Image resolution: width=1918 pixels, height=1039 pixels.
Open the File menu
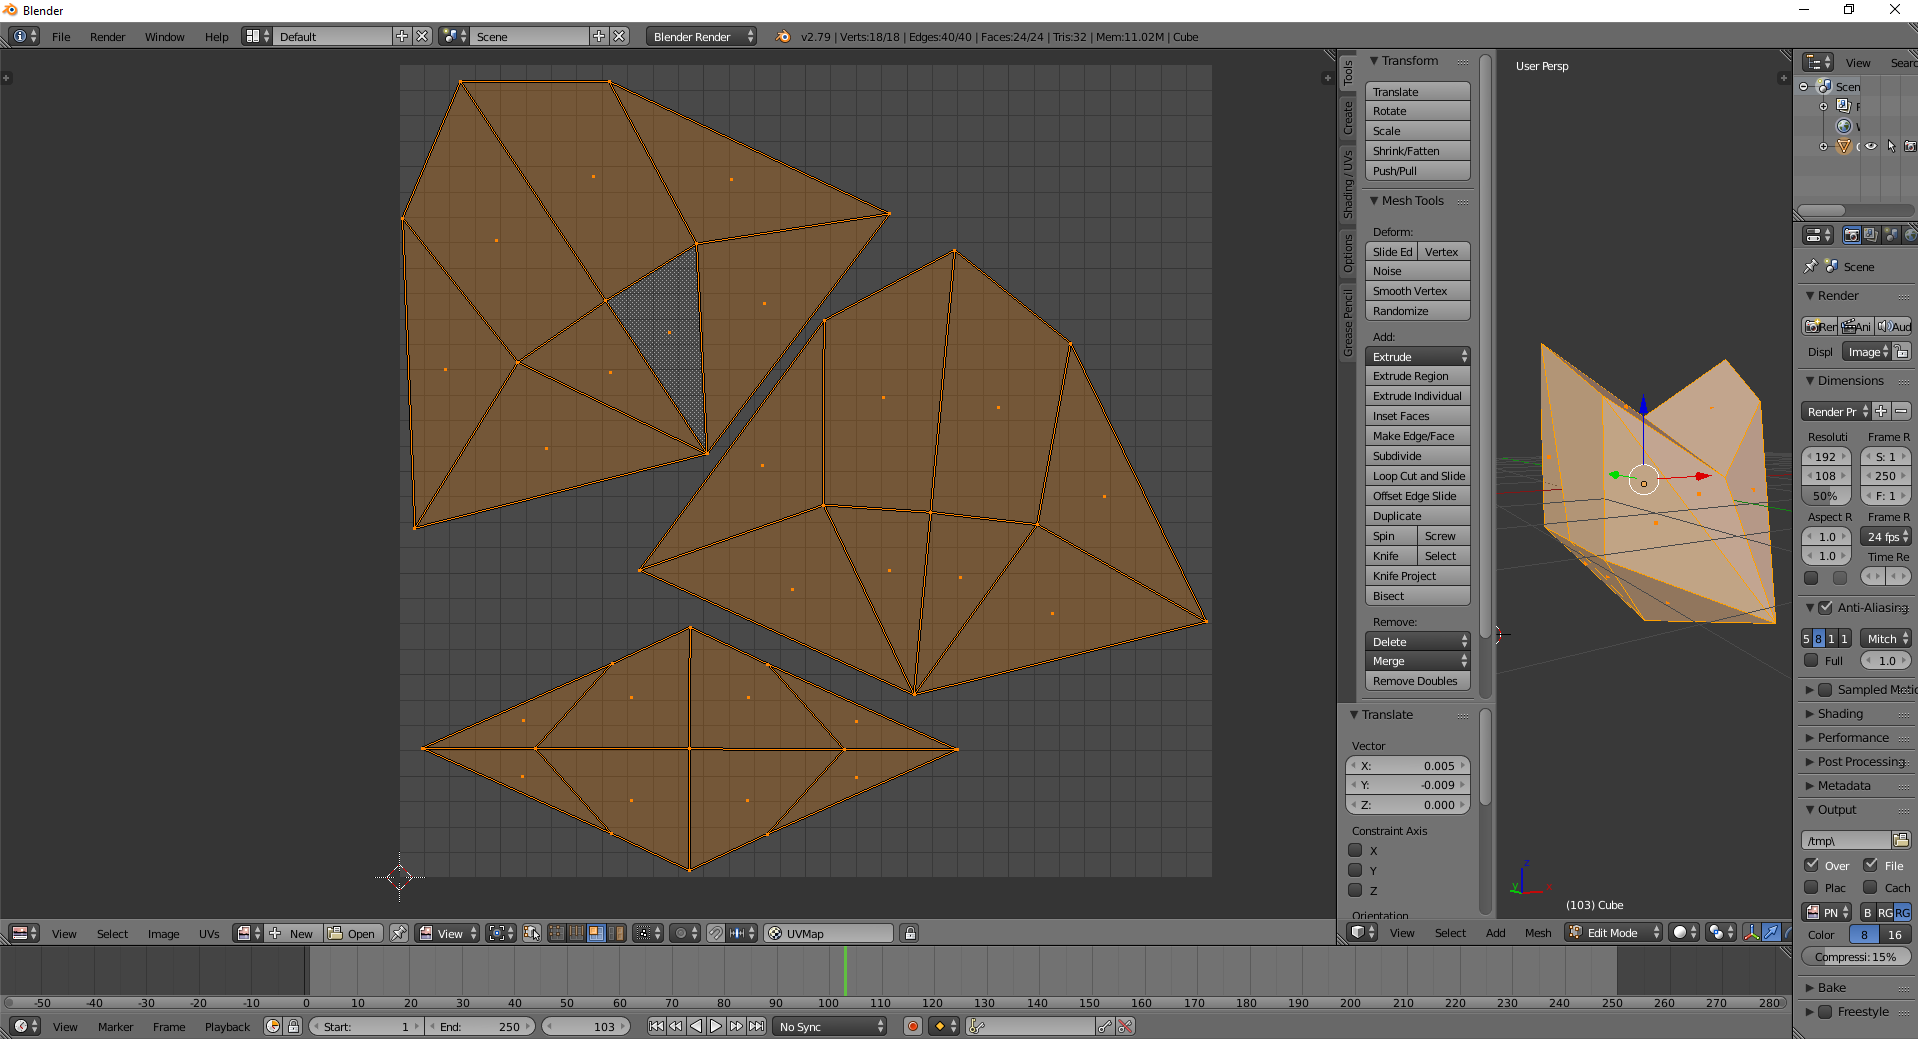click(x=61, y=37)
